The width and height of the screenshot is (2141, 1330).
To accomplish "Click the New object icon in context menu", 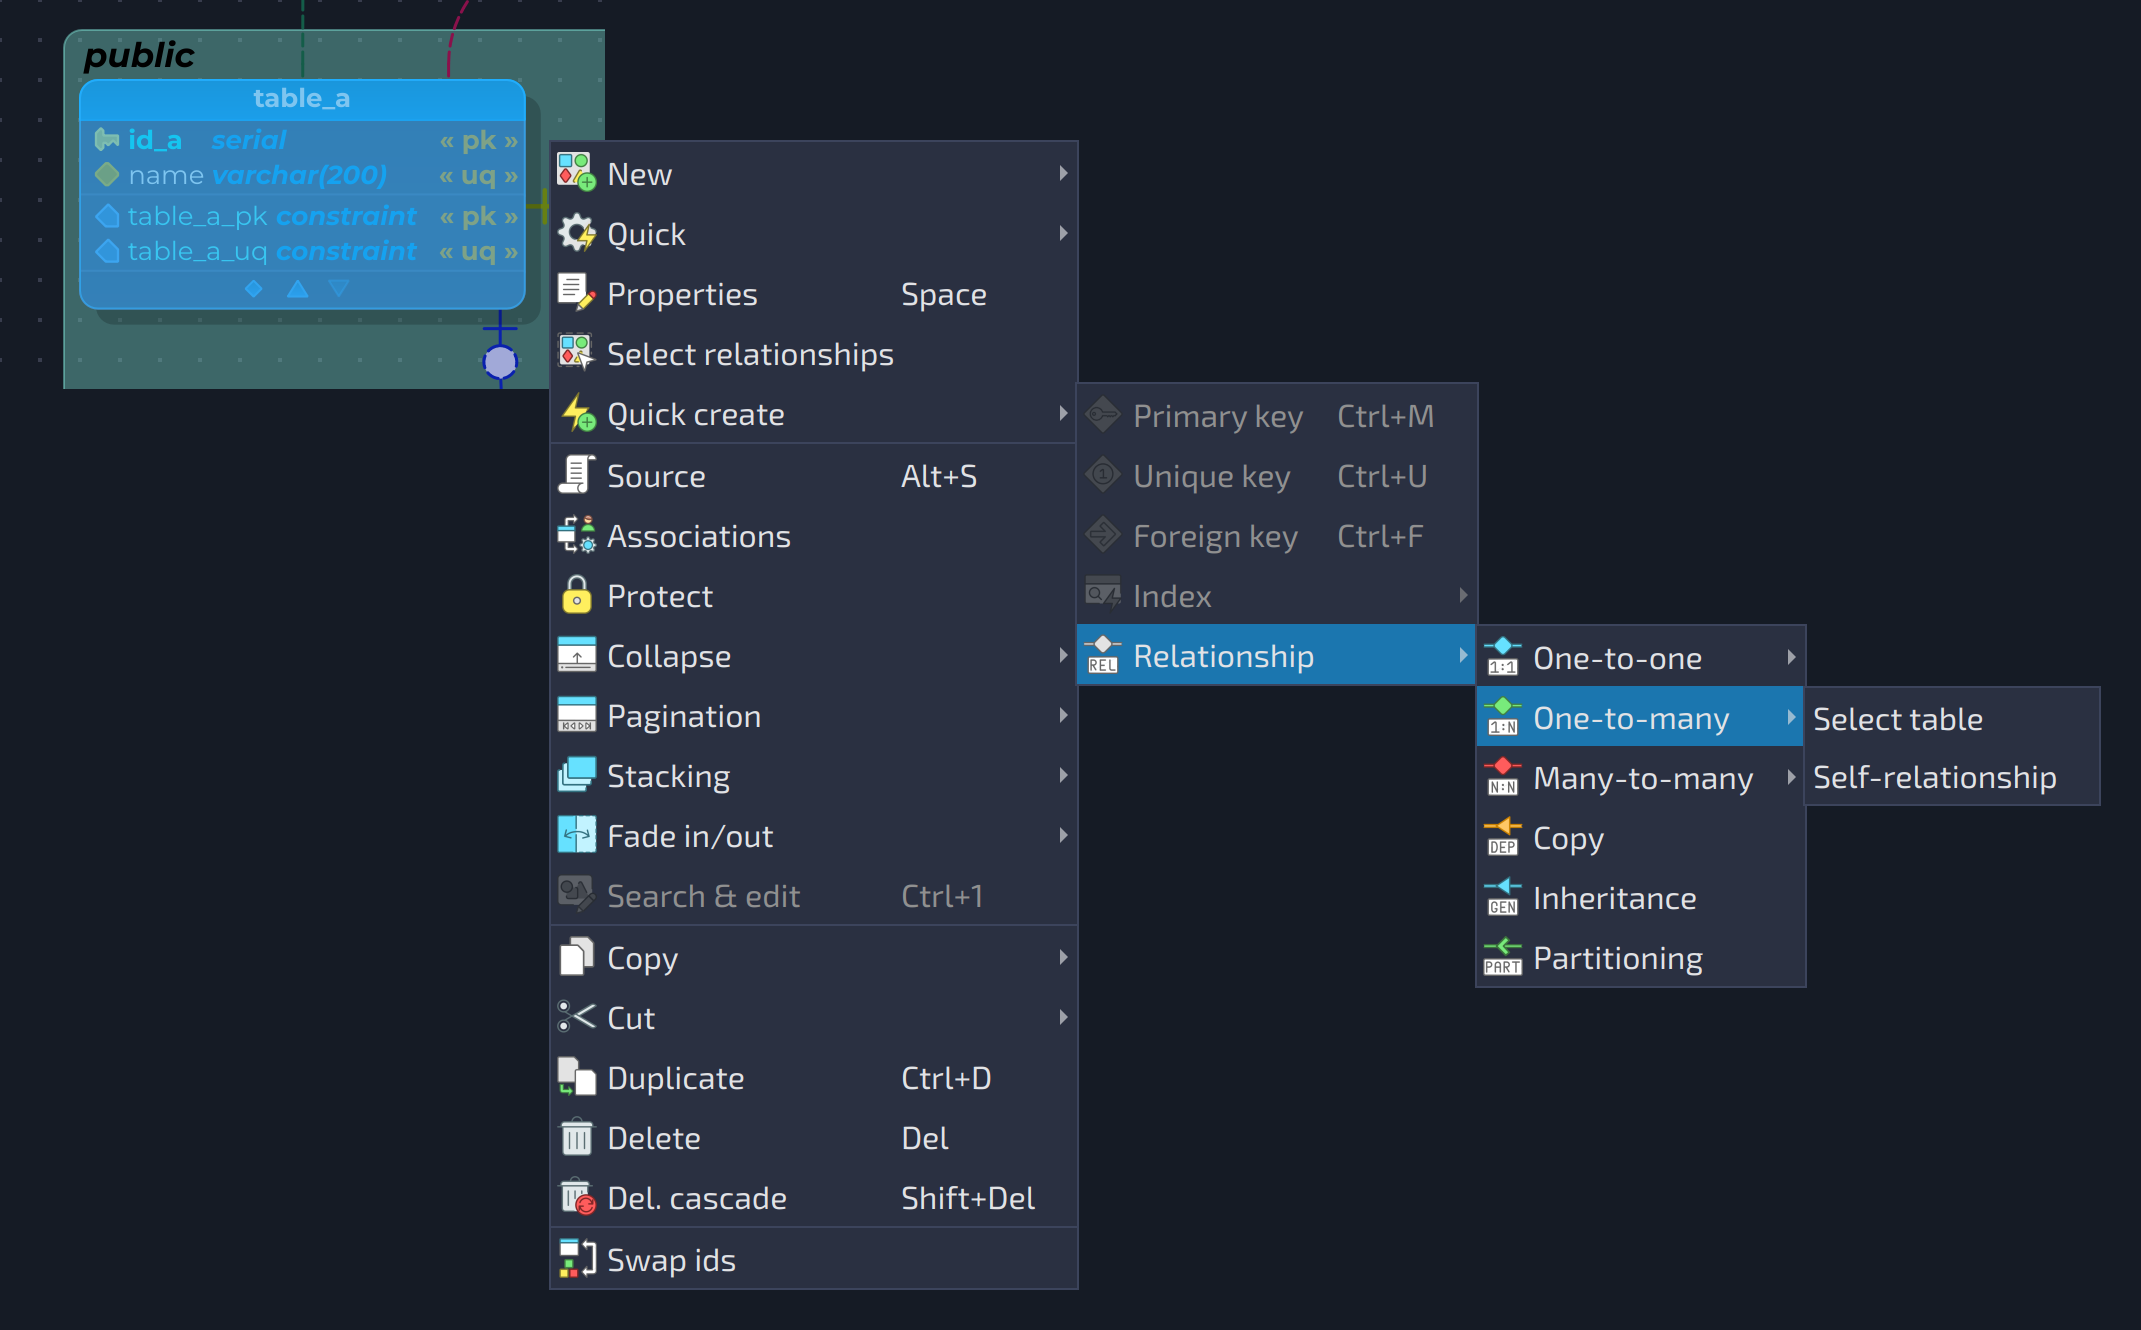I will 577,172.
